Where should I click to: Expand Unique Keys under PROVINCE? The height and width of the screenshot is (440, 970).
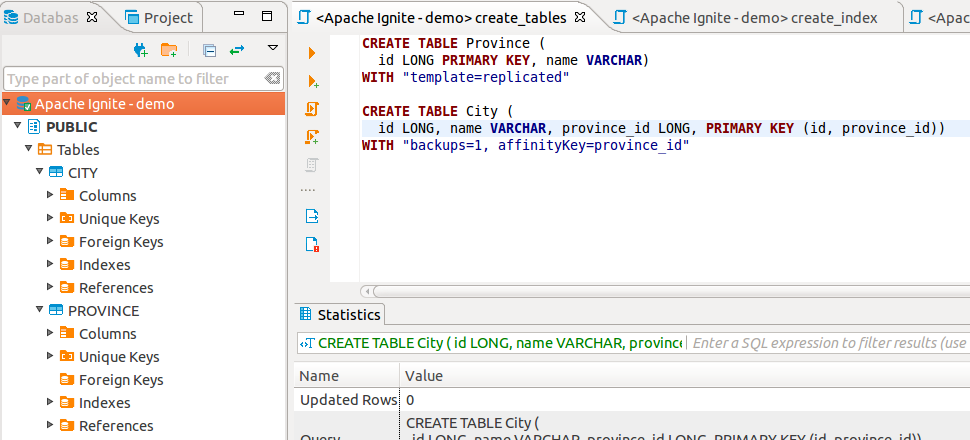point(51,355)
